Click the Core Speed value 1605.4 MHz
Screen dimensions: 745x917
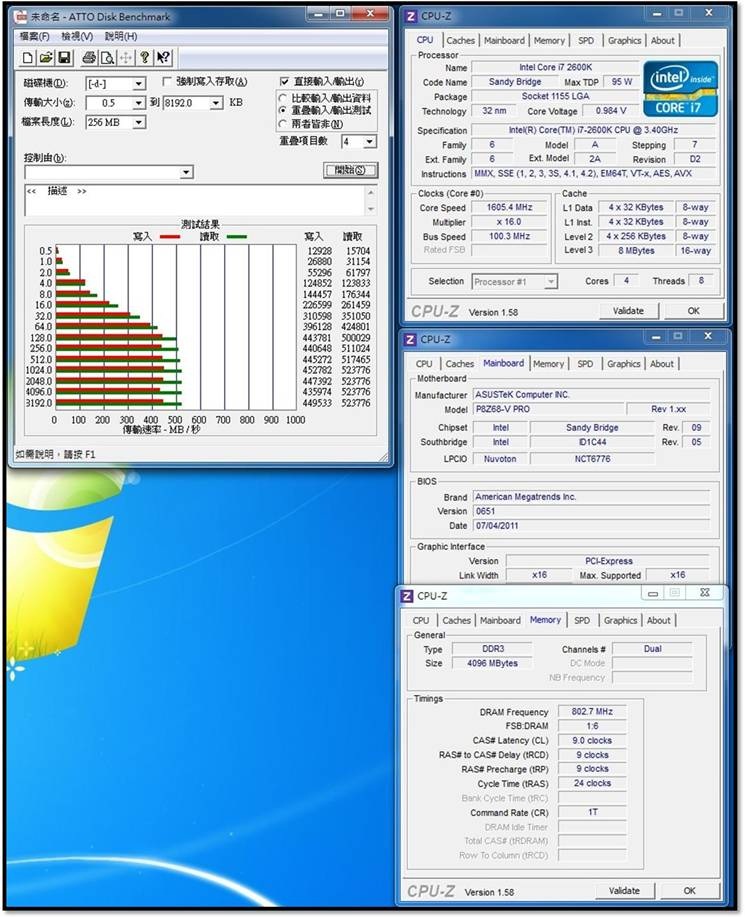[509, 208]
